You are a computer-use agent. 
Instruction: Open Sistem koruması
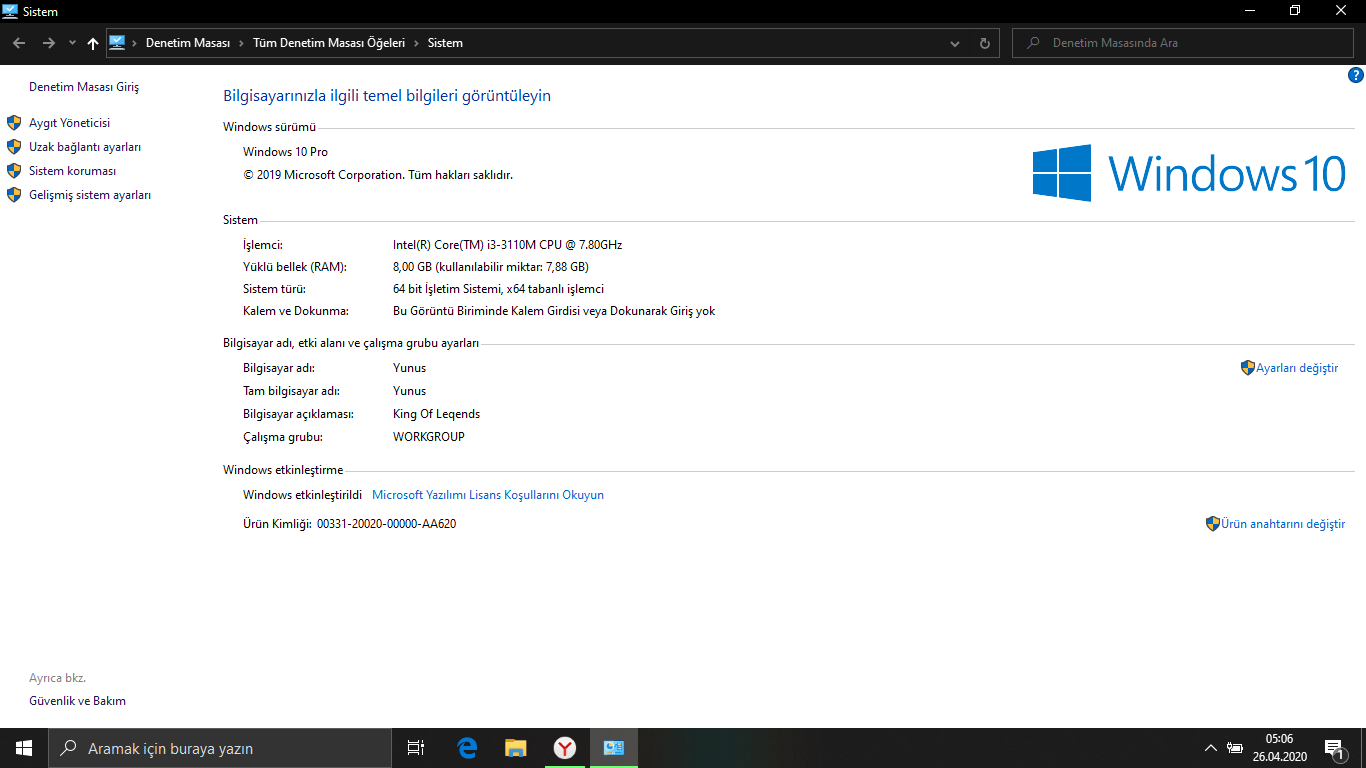tap(72, 171)
